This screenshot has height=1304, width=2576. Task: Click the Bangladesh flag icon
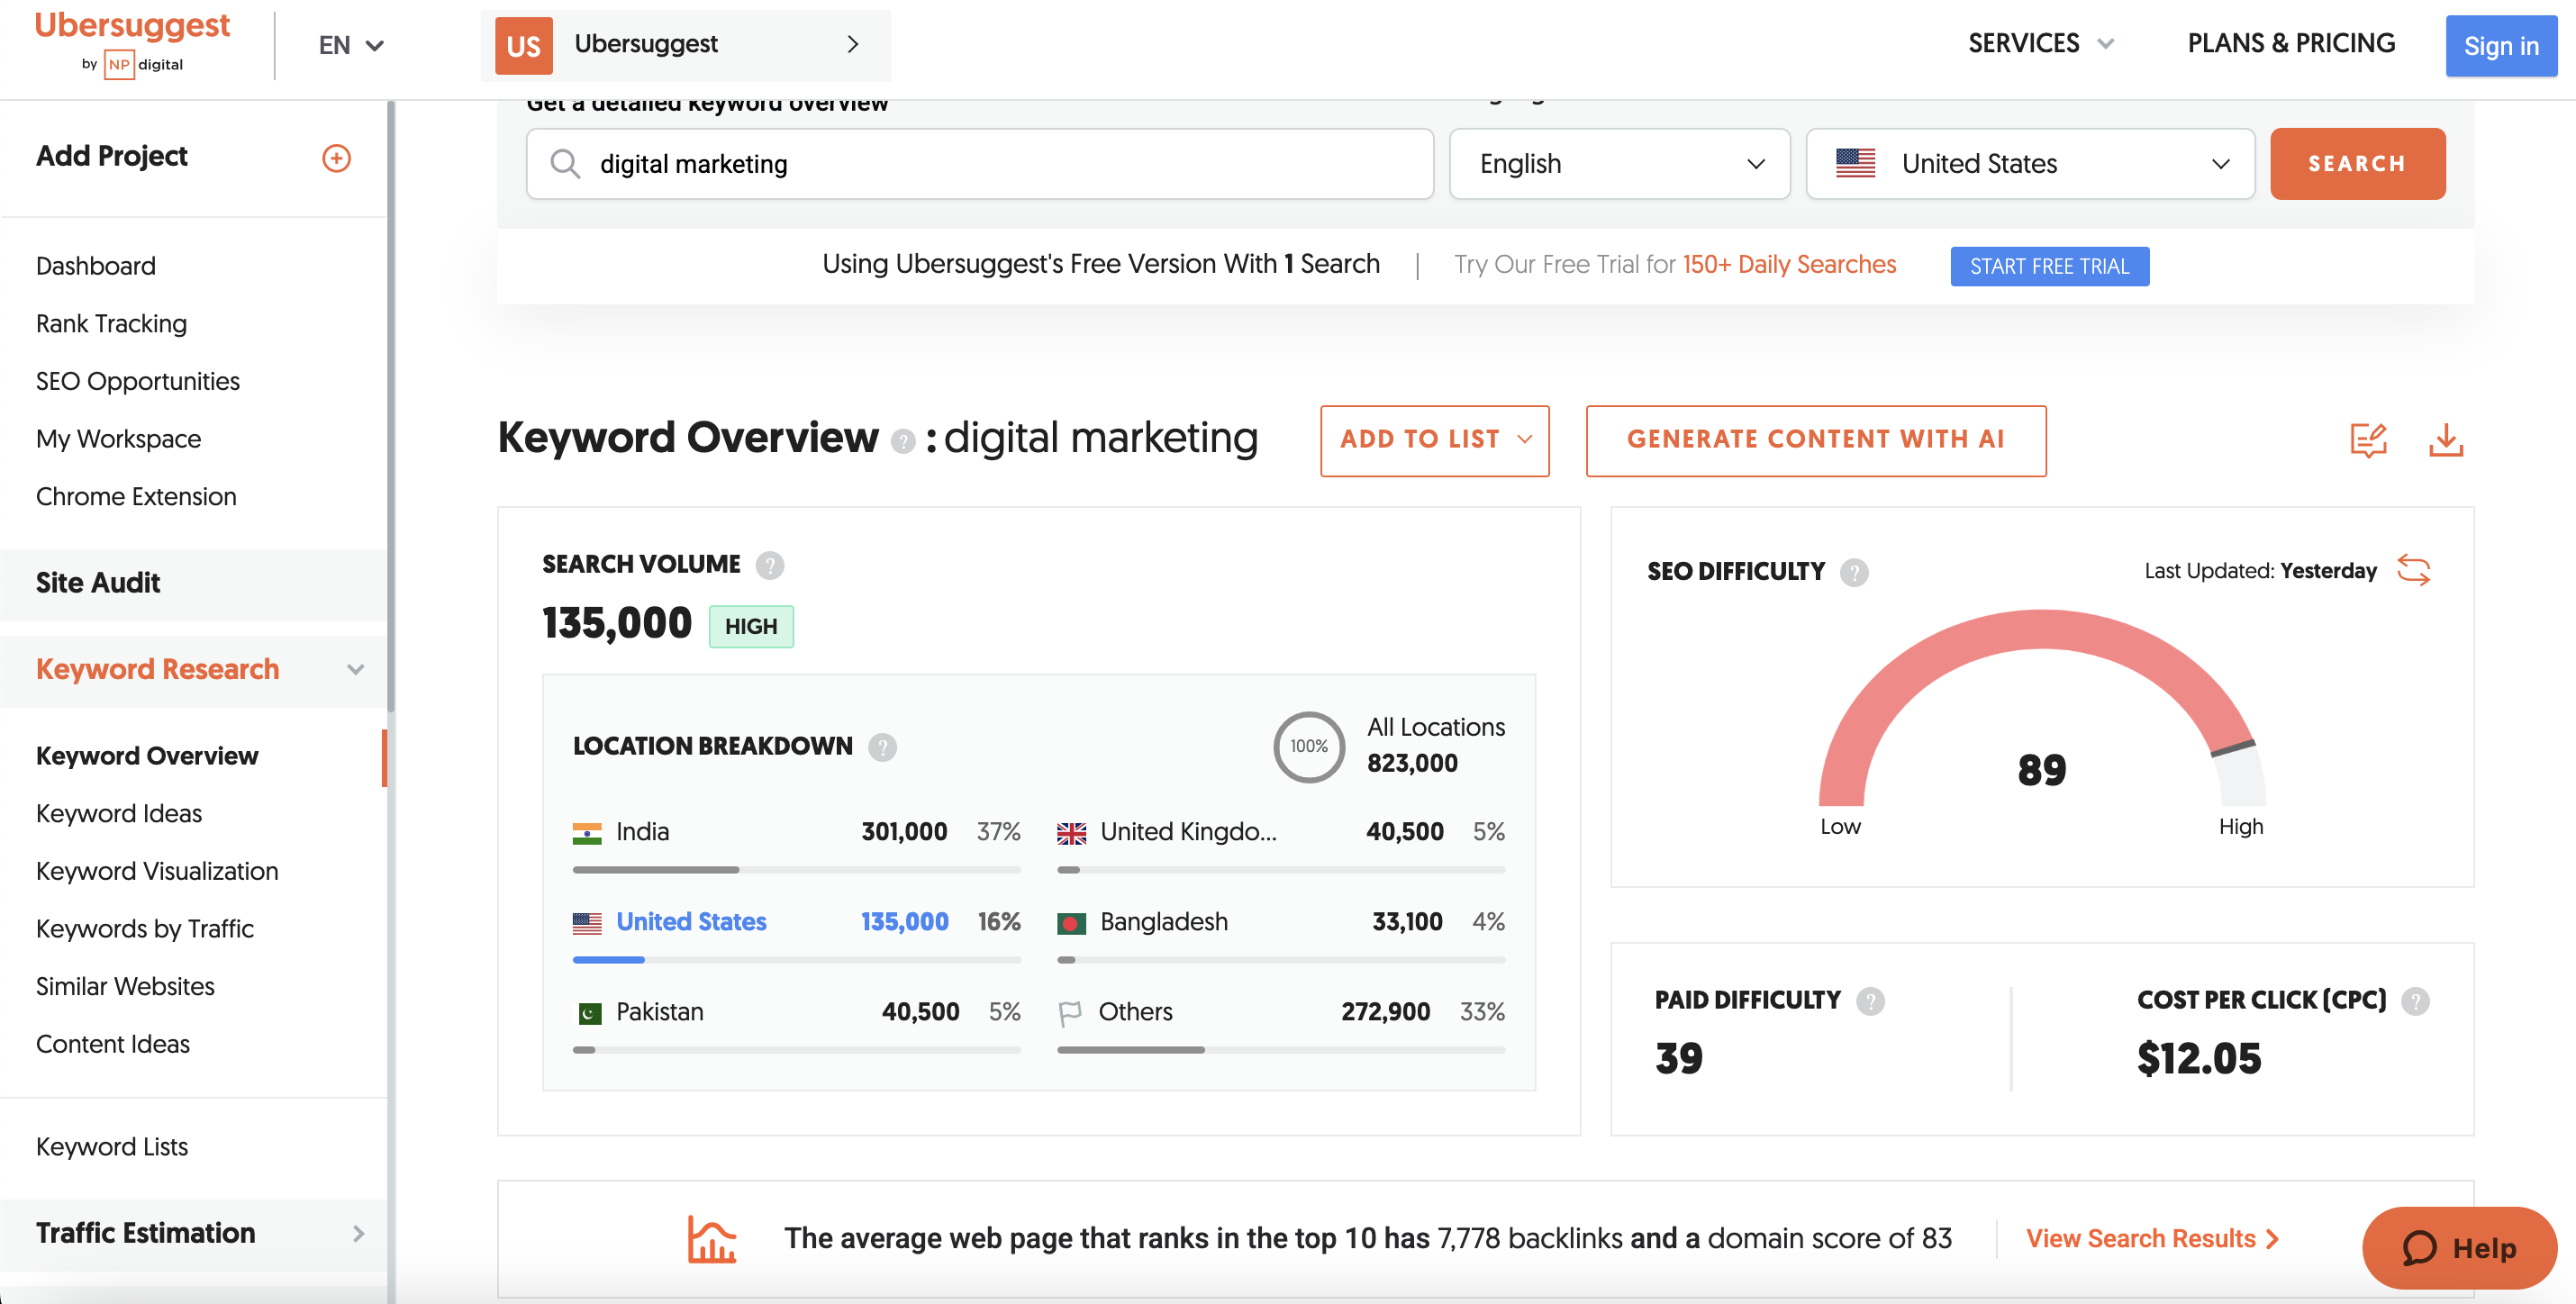[x=1071, y=922]
